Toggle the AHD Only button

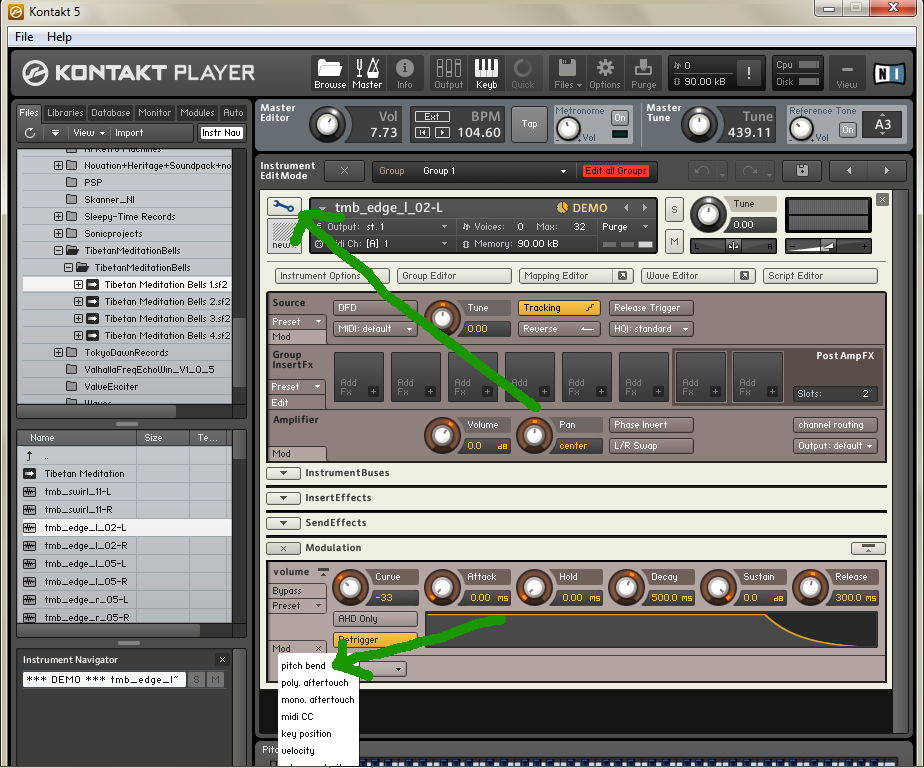point(375,619)
